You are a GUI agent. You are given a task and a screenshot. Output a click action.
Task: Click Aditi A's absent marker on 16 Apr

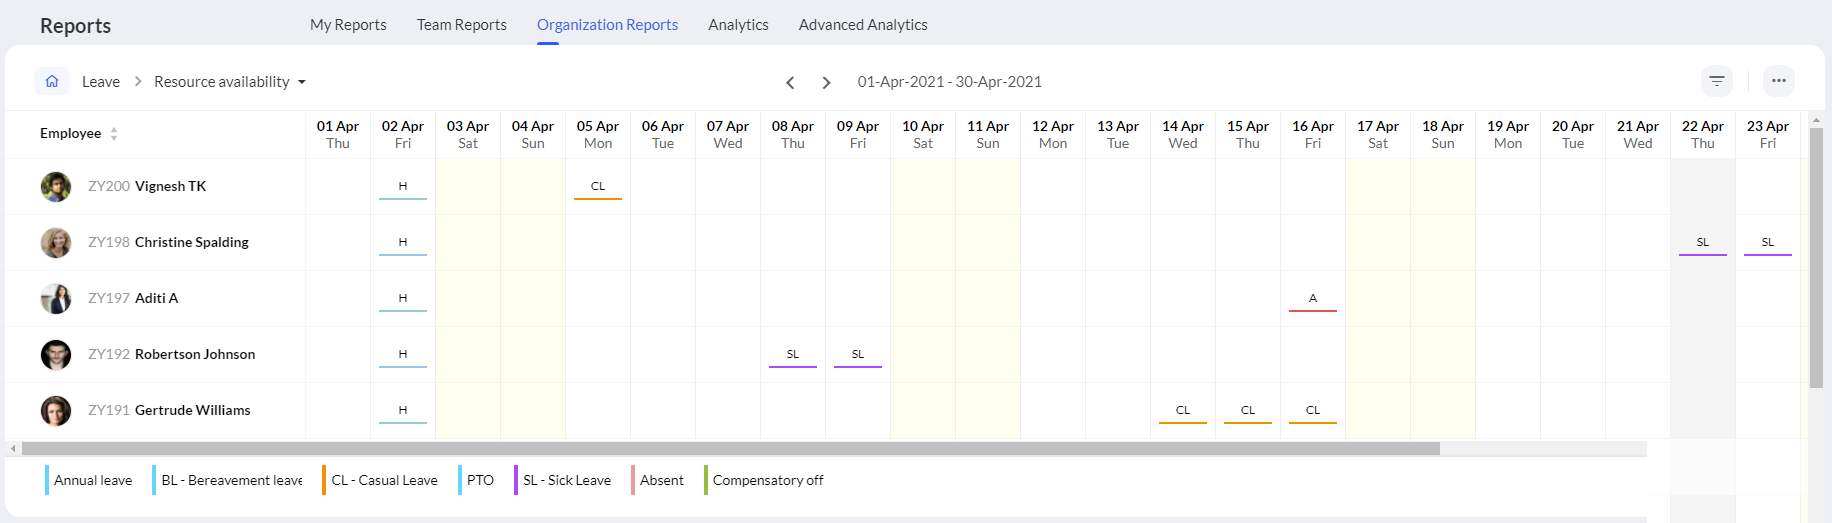pos(1313,300)
